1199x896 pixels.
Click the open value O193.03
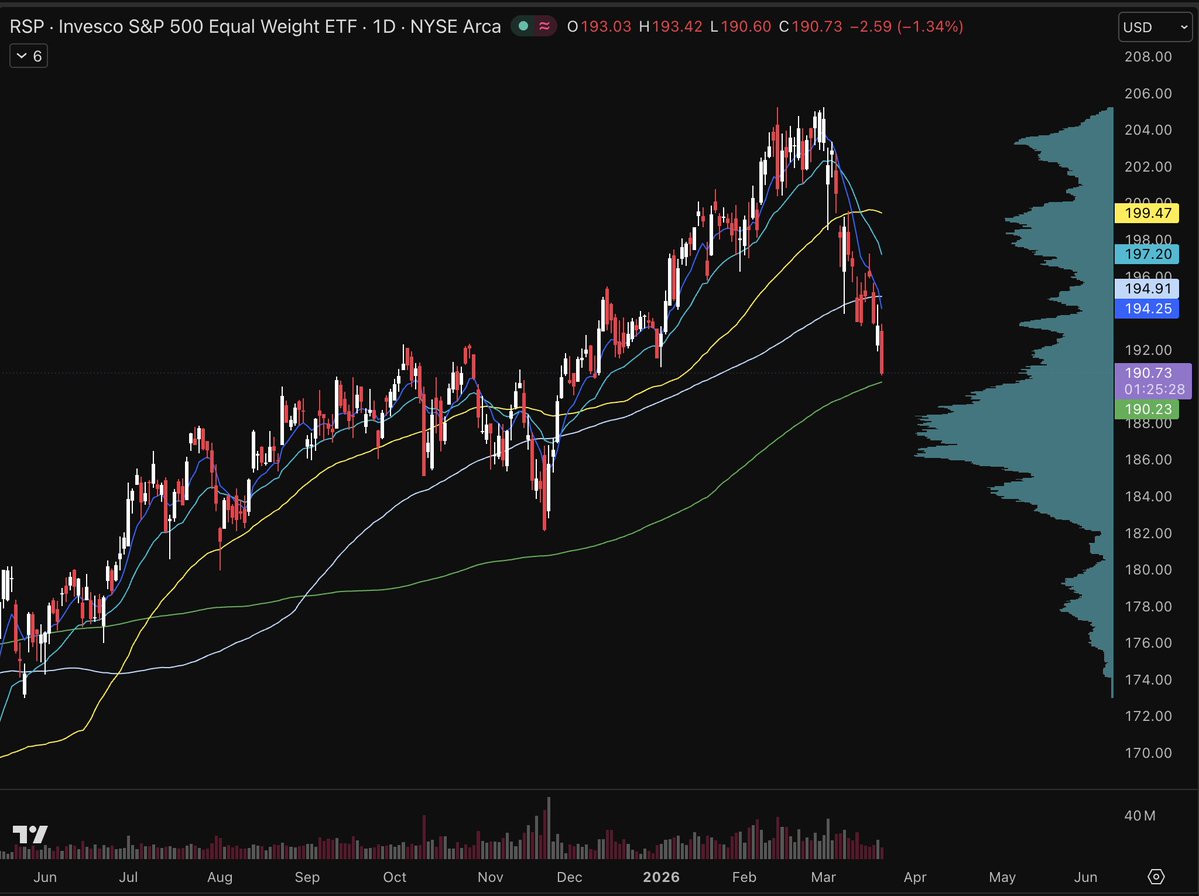[x=600, y=27]
